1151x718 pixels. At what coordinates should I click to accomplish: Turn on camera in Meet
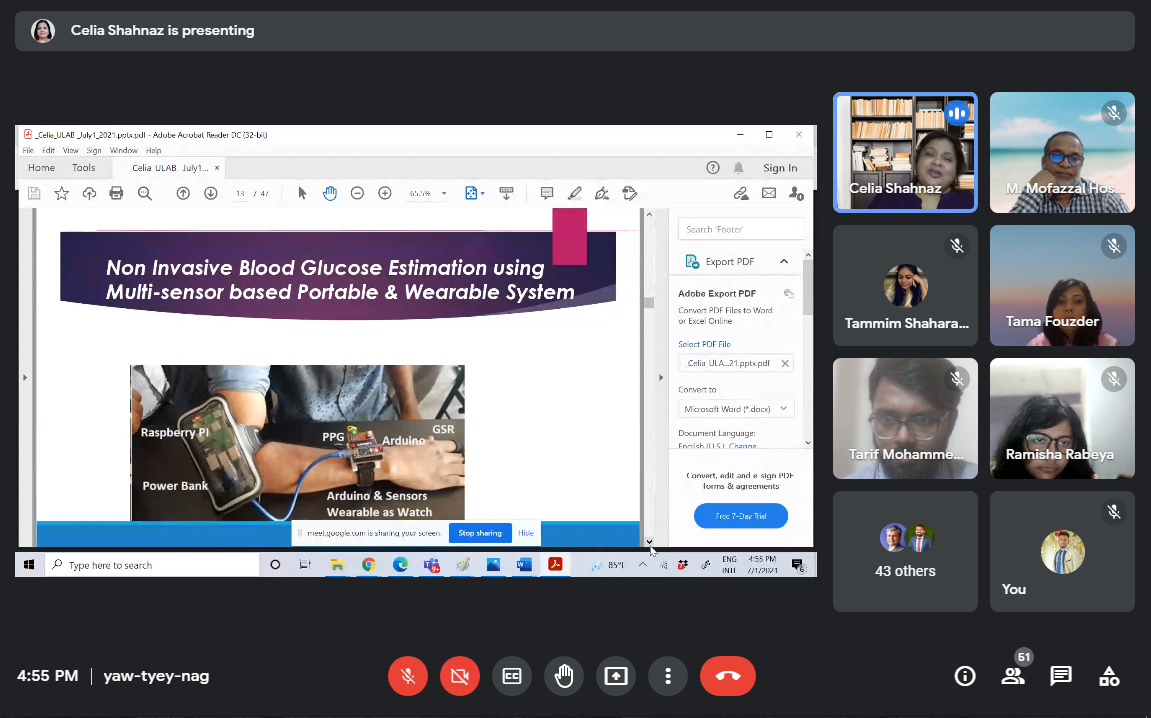[460, 676]
